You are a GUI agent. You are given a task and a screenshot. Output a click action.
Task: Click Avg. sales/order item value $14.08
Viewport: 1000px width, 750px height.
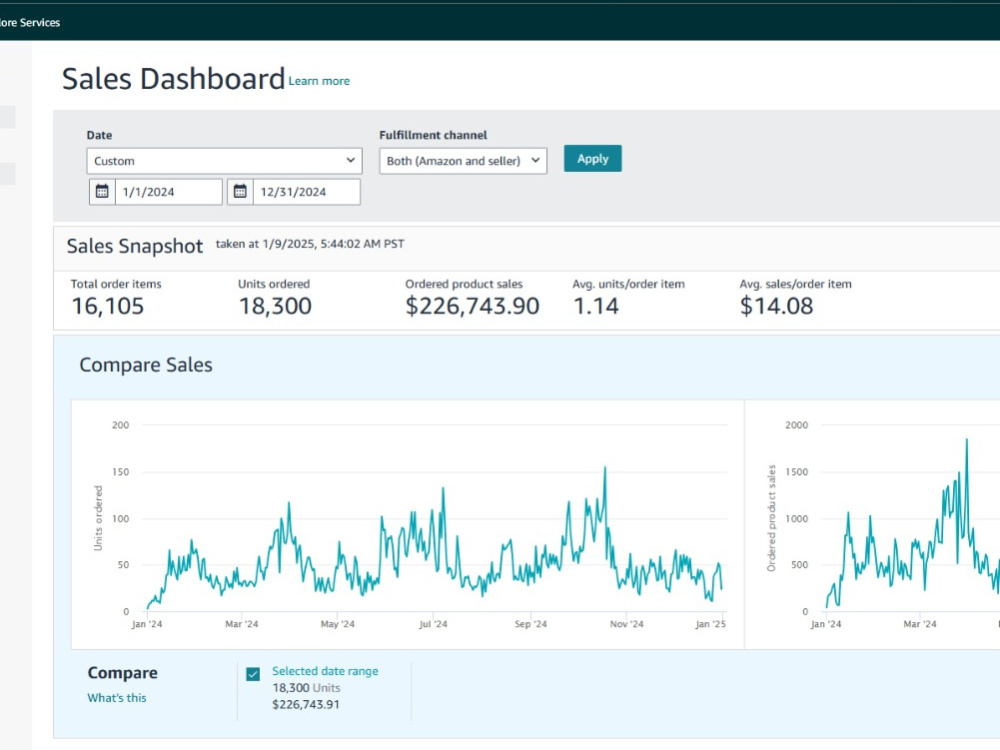(776, 306)
